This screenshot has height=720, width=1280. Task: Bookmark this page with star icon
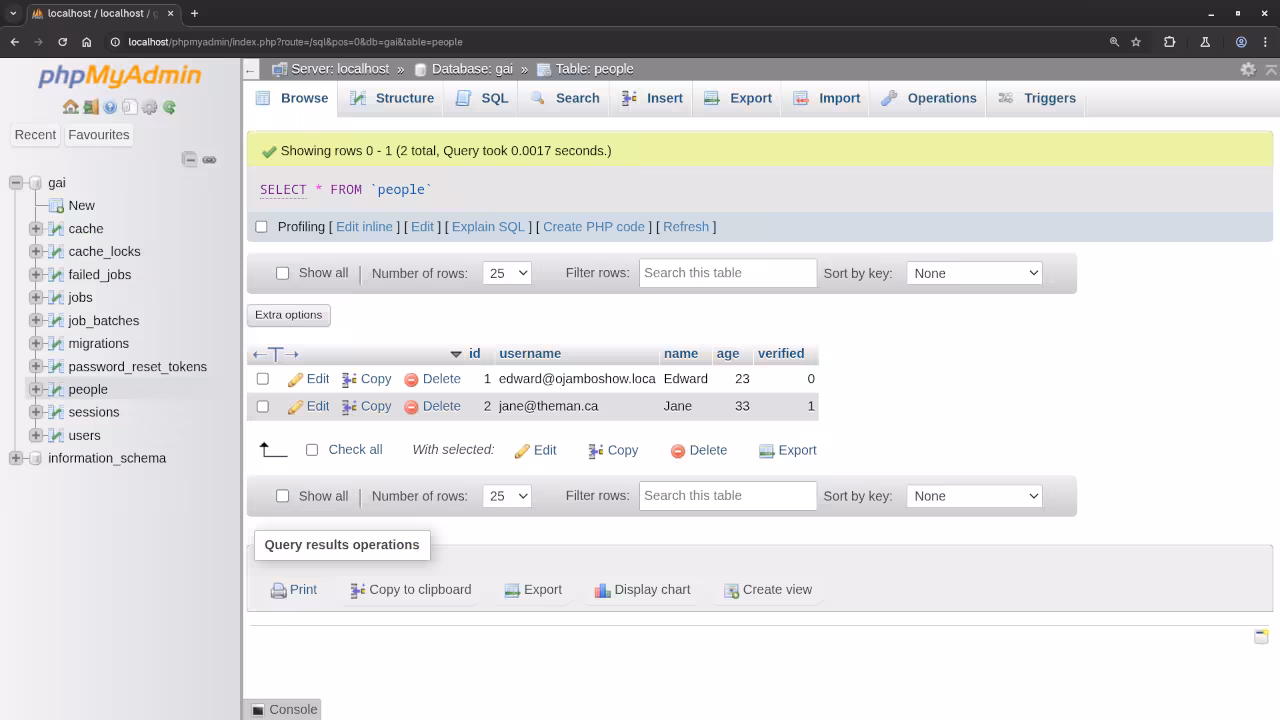pos(1136,42)
